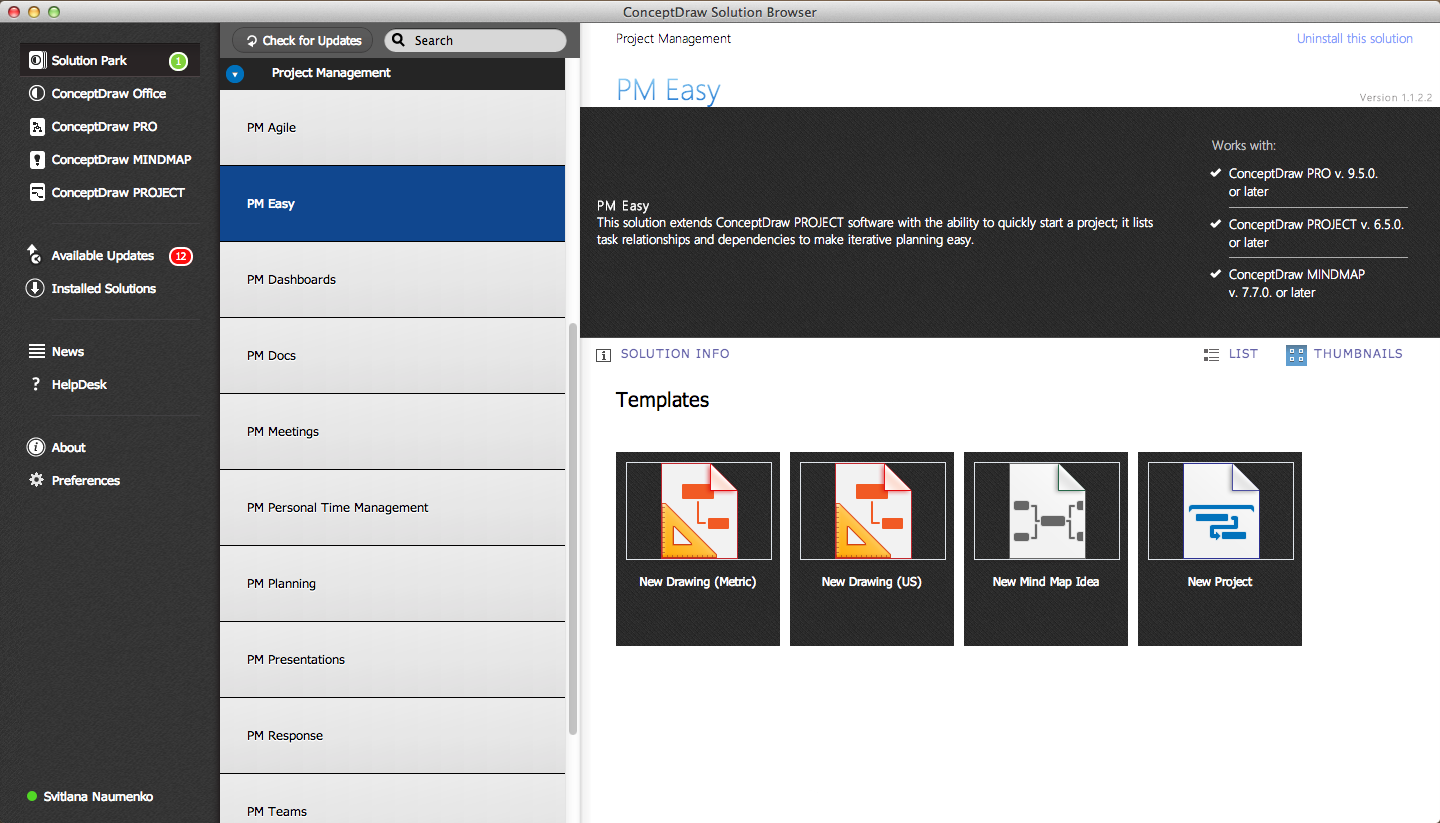The width and height of the screenshot is (1440, 823).
Task: Open ConceptDraw Office section
Action: [x=109, y=94]
